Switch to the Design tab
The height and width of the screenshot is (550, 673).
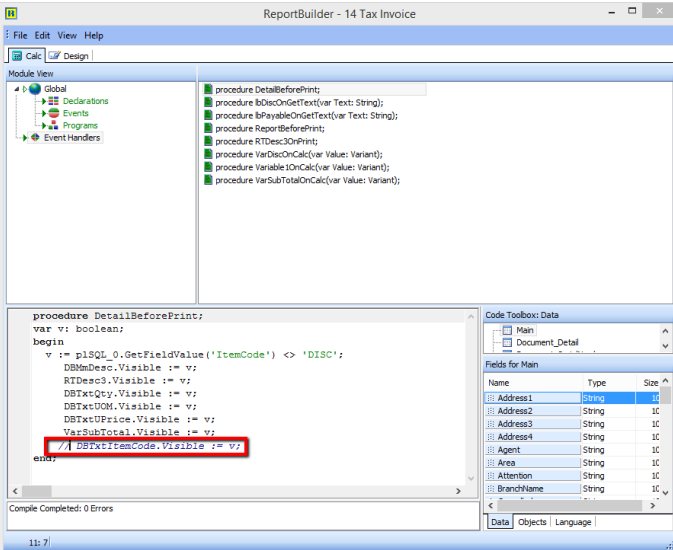click(x=70, y=56)
